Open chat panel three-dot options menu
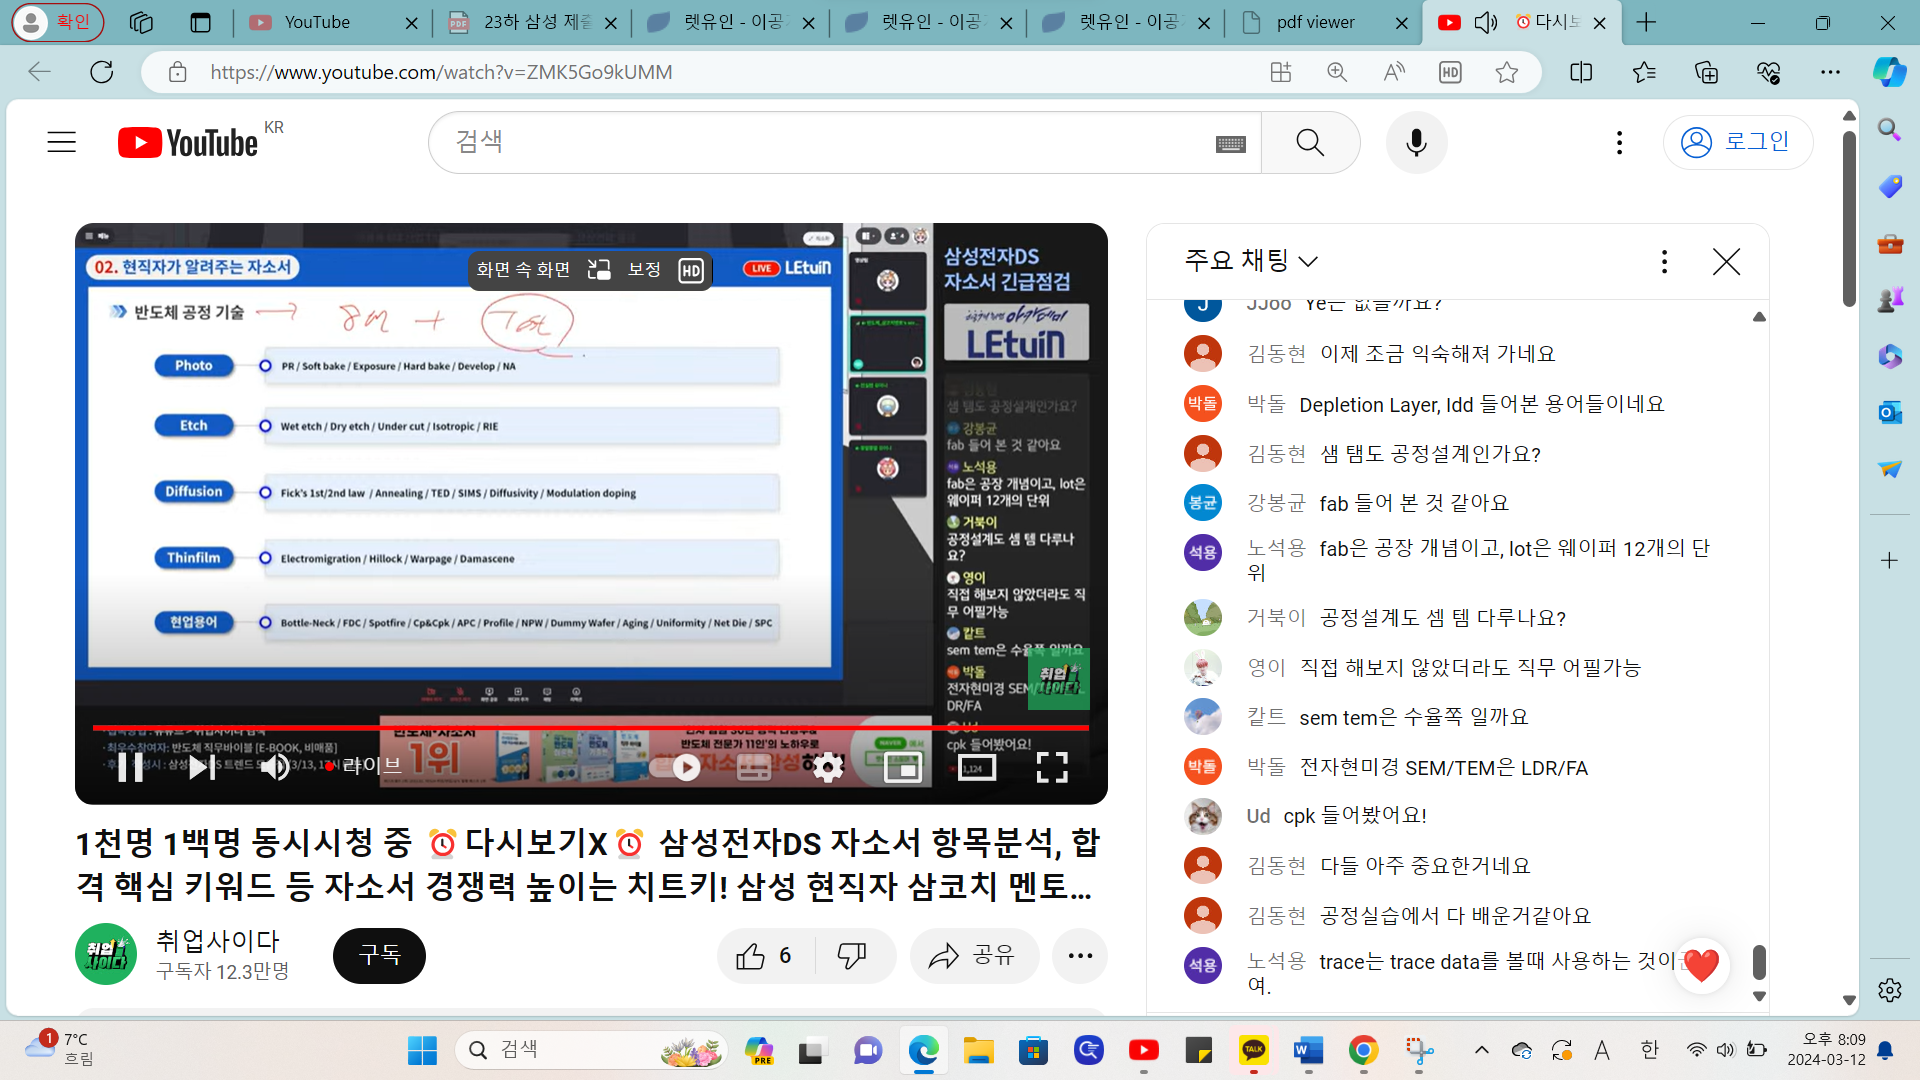 tap(1664, 262)
